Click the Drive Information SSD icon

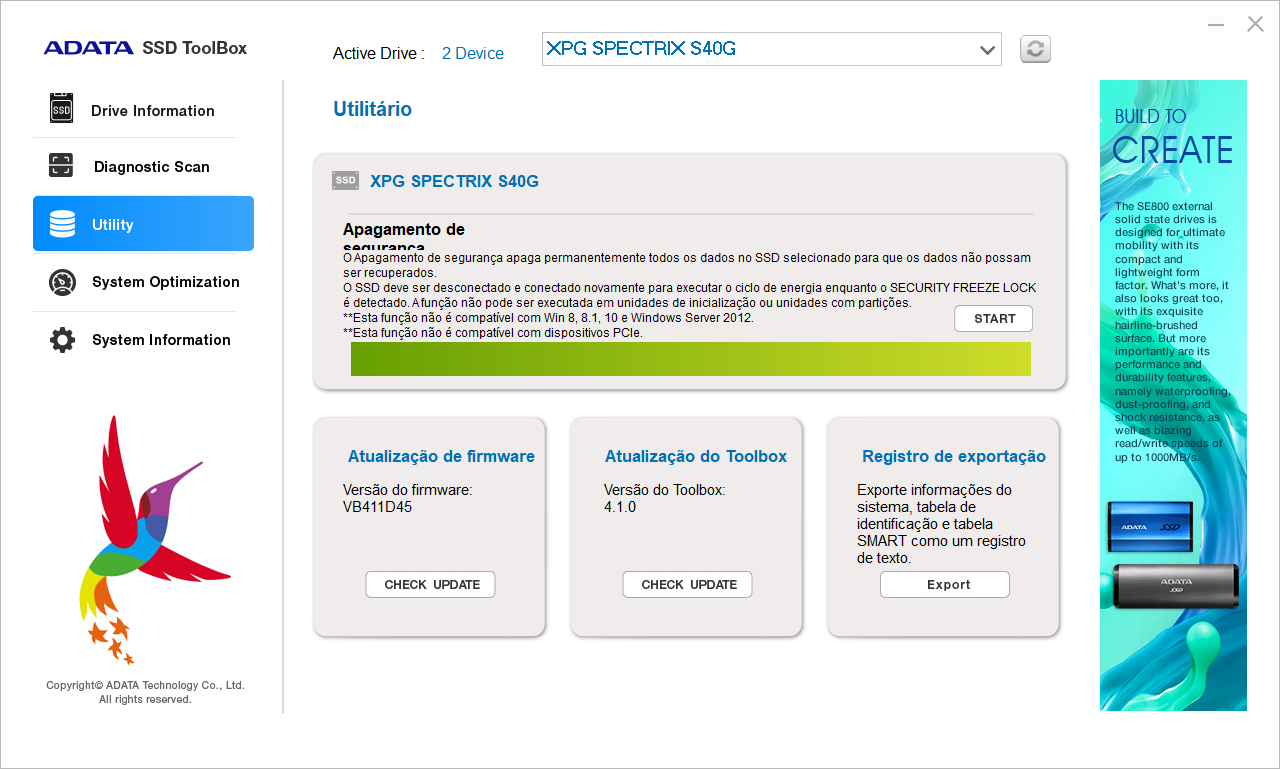point(62,108)
